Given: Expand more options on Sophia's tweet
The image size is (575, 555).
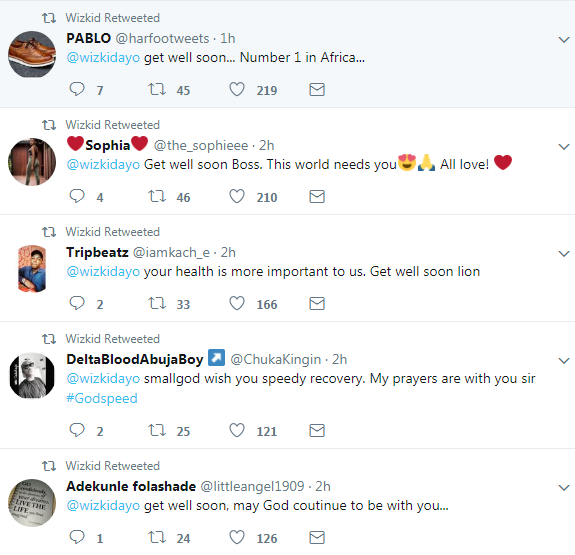Looking at the screenshot, I should pos(564,146).
